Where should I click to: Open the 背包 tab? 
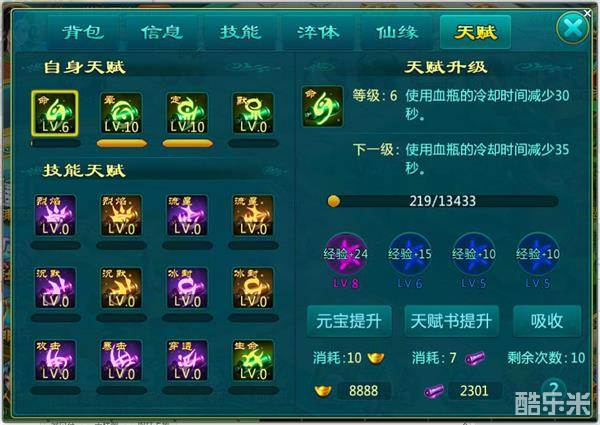pos(83,33)
